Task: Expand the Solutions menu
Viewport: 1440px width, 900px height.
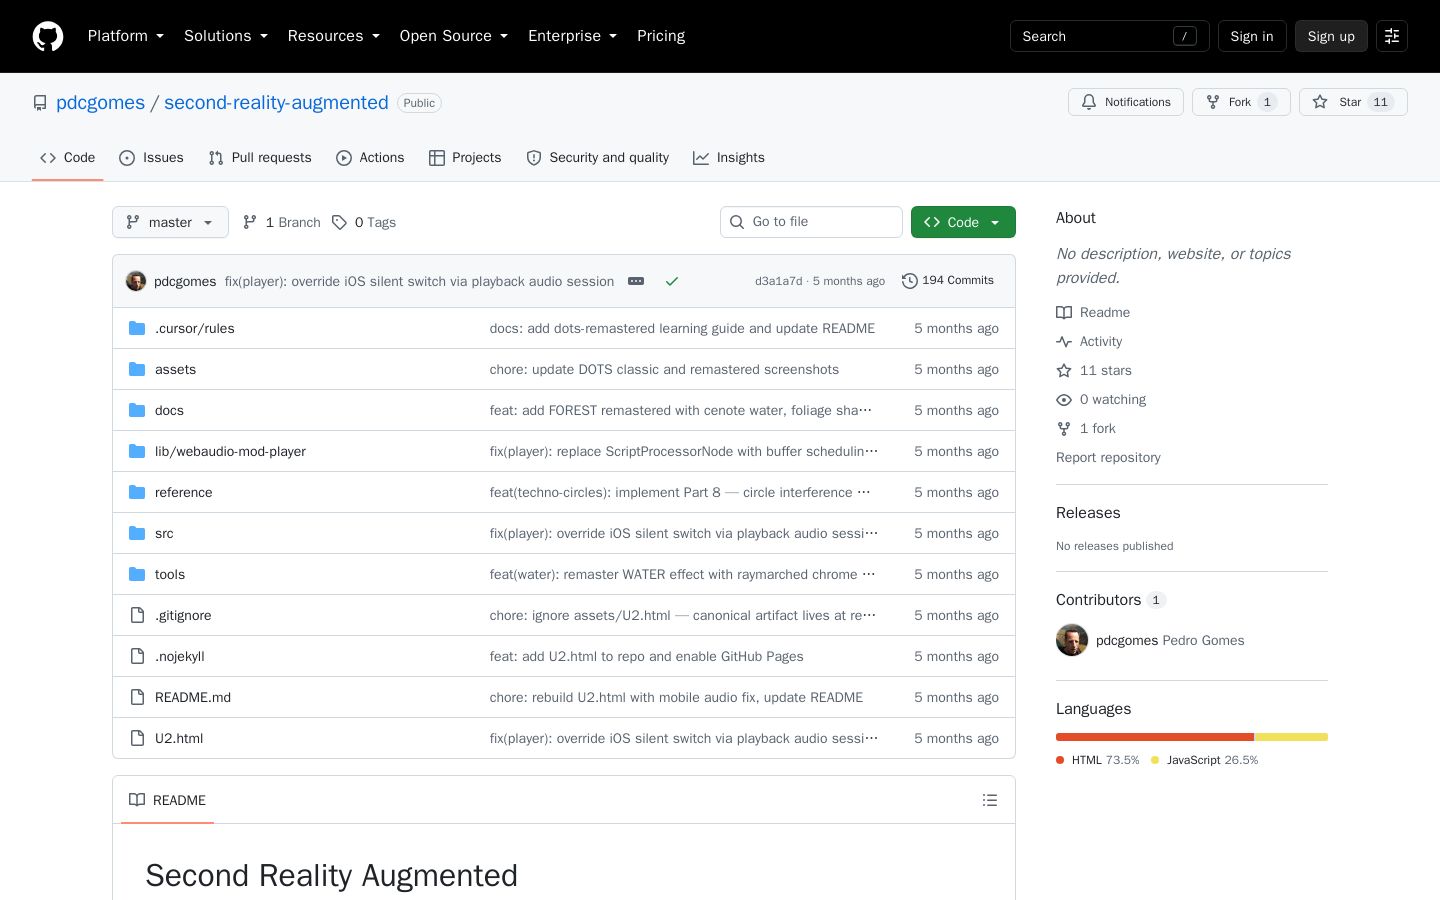Action: pyautogui.click(x=226, y=36)
